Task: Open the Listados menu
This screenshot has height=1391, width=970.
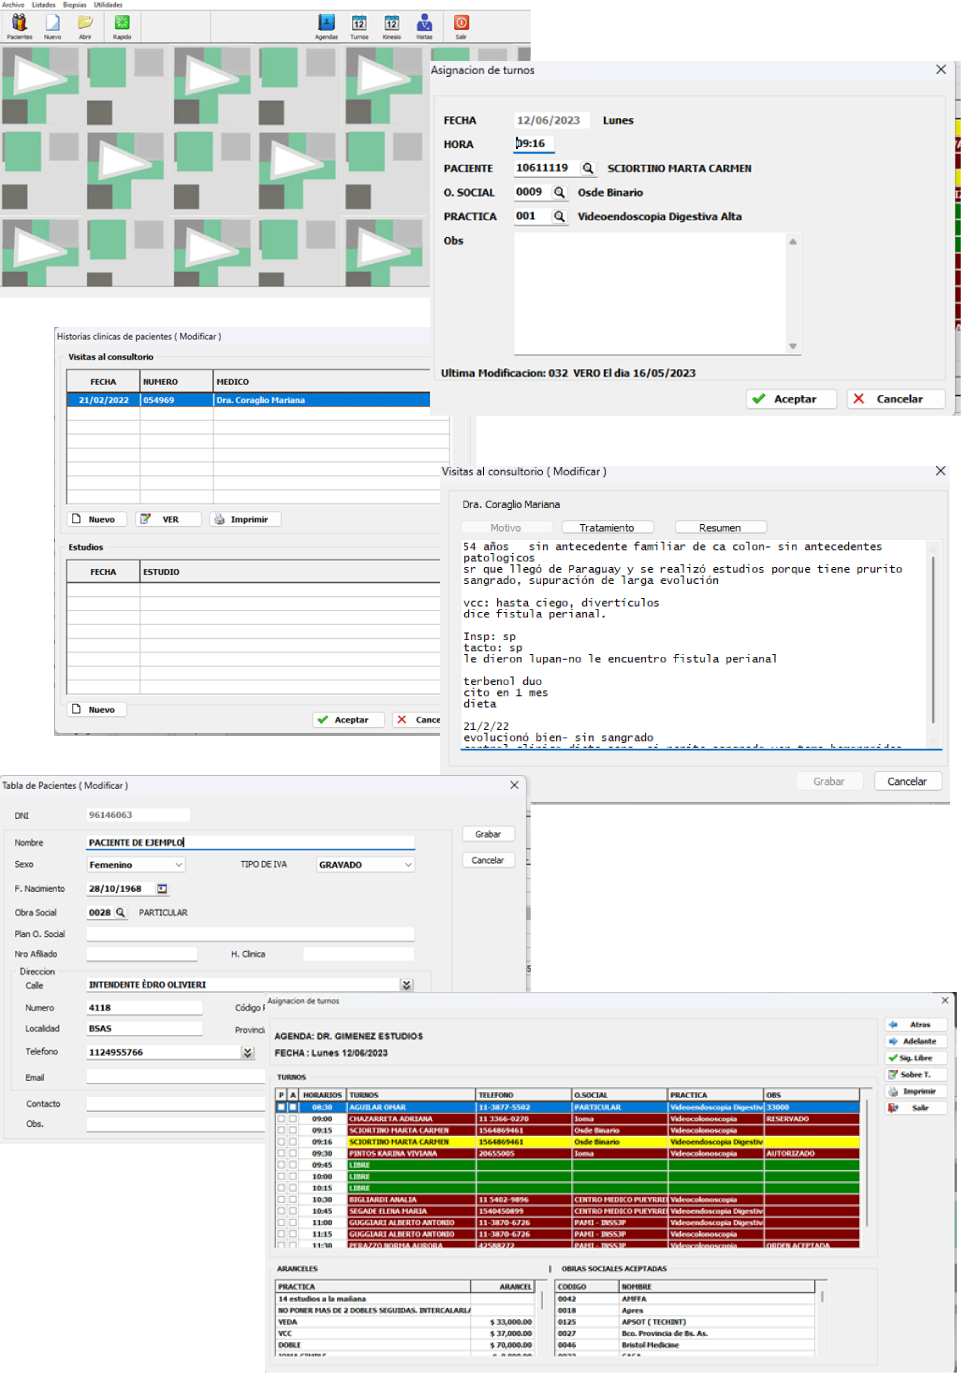Action: point(44,5)
